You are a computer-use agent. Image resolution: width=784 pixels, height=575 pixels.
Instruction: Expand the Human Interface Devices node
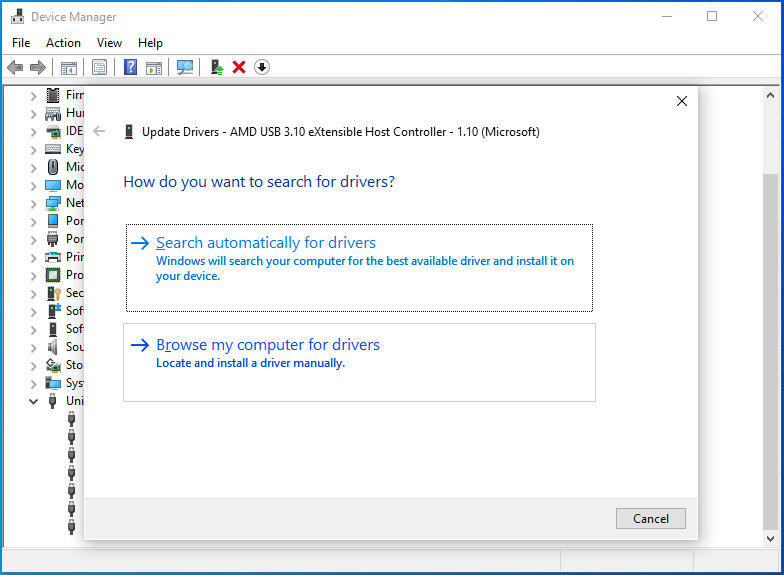tap(34, 114)
